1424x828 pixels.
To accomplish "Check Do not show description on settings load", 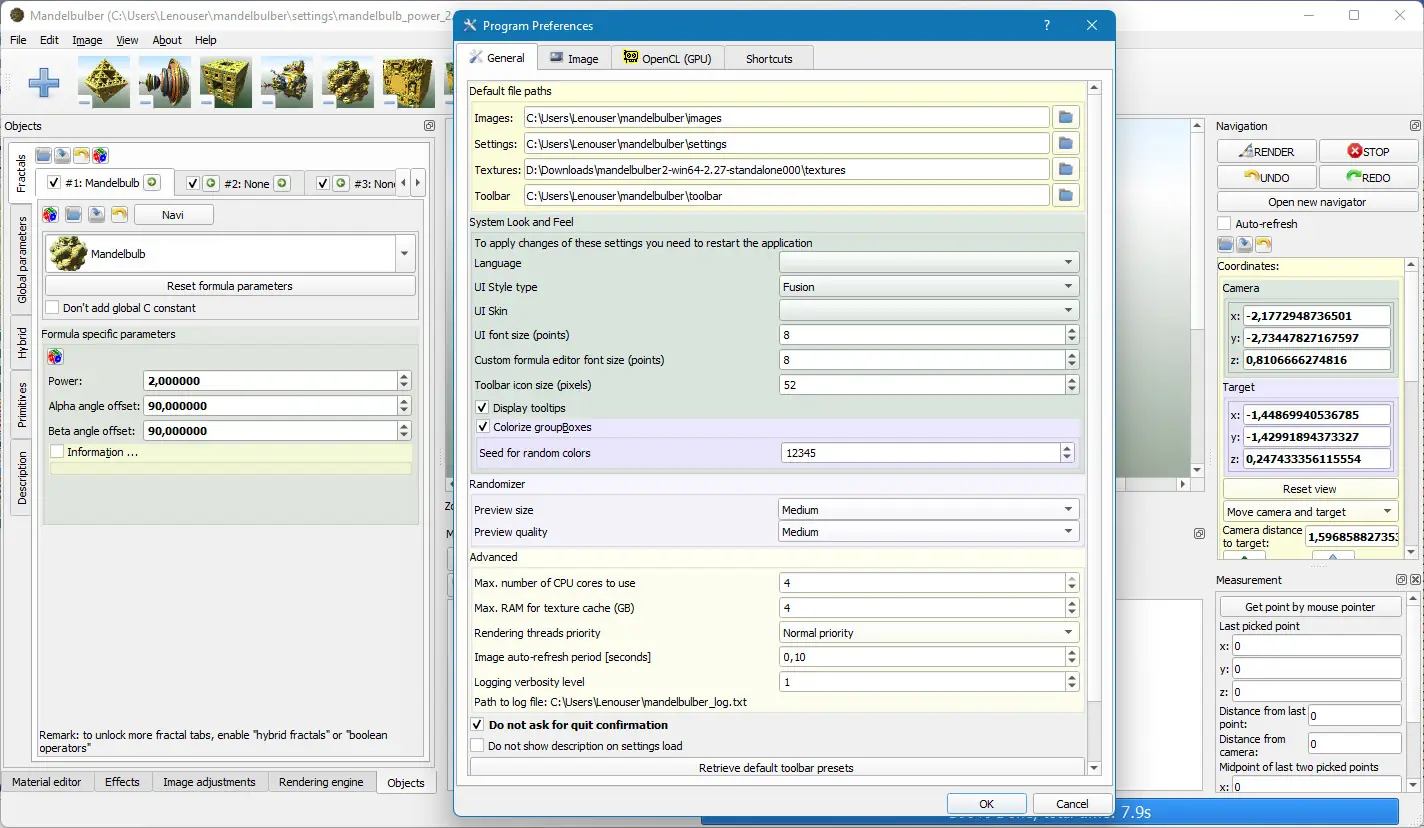I will pyautogui.click(x=477, y=746).
